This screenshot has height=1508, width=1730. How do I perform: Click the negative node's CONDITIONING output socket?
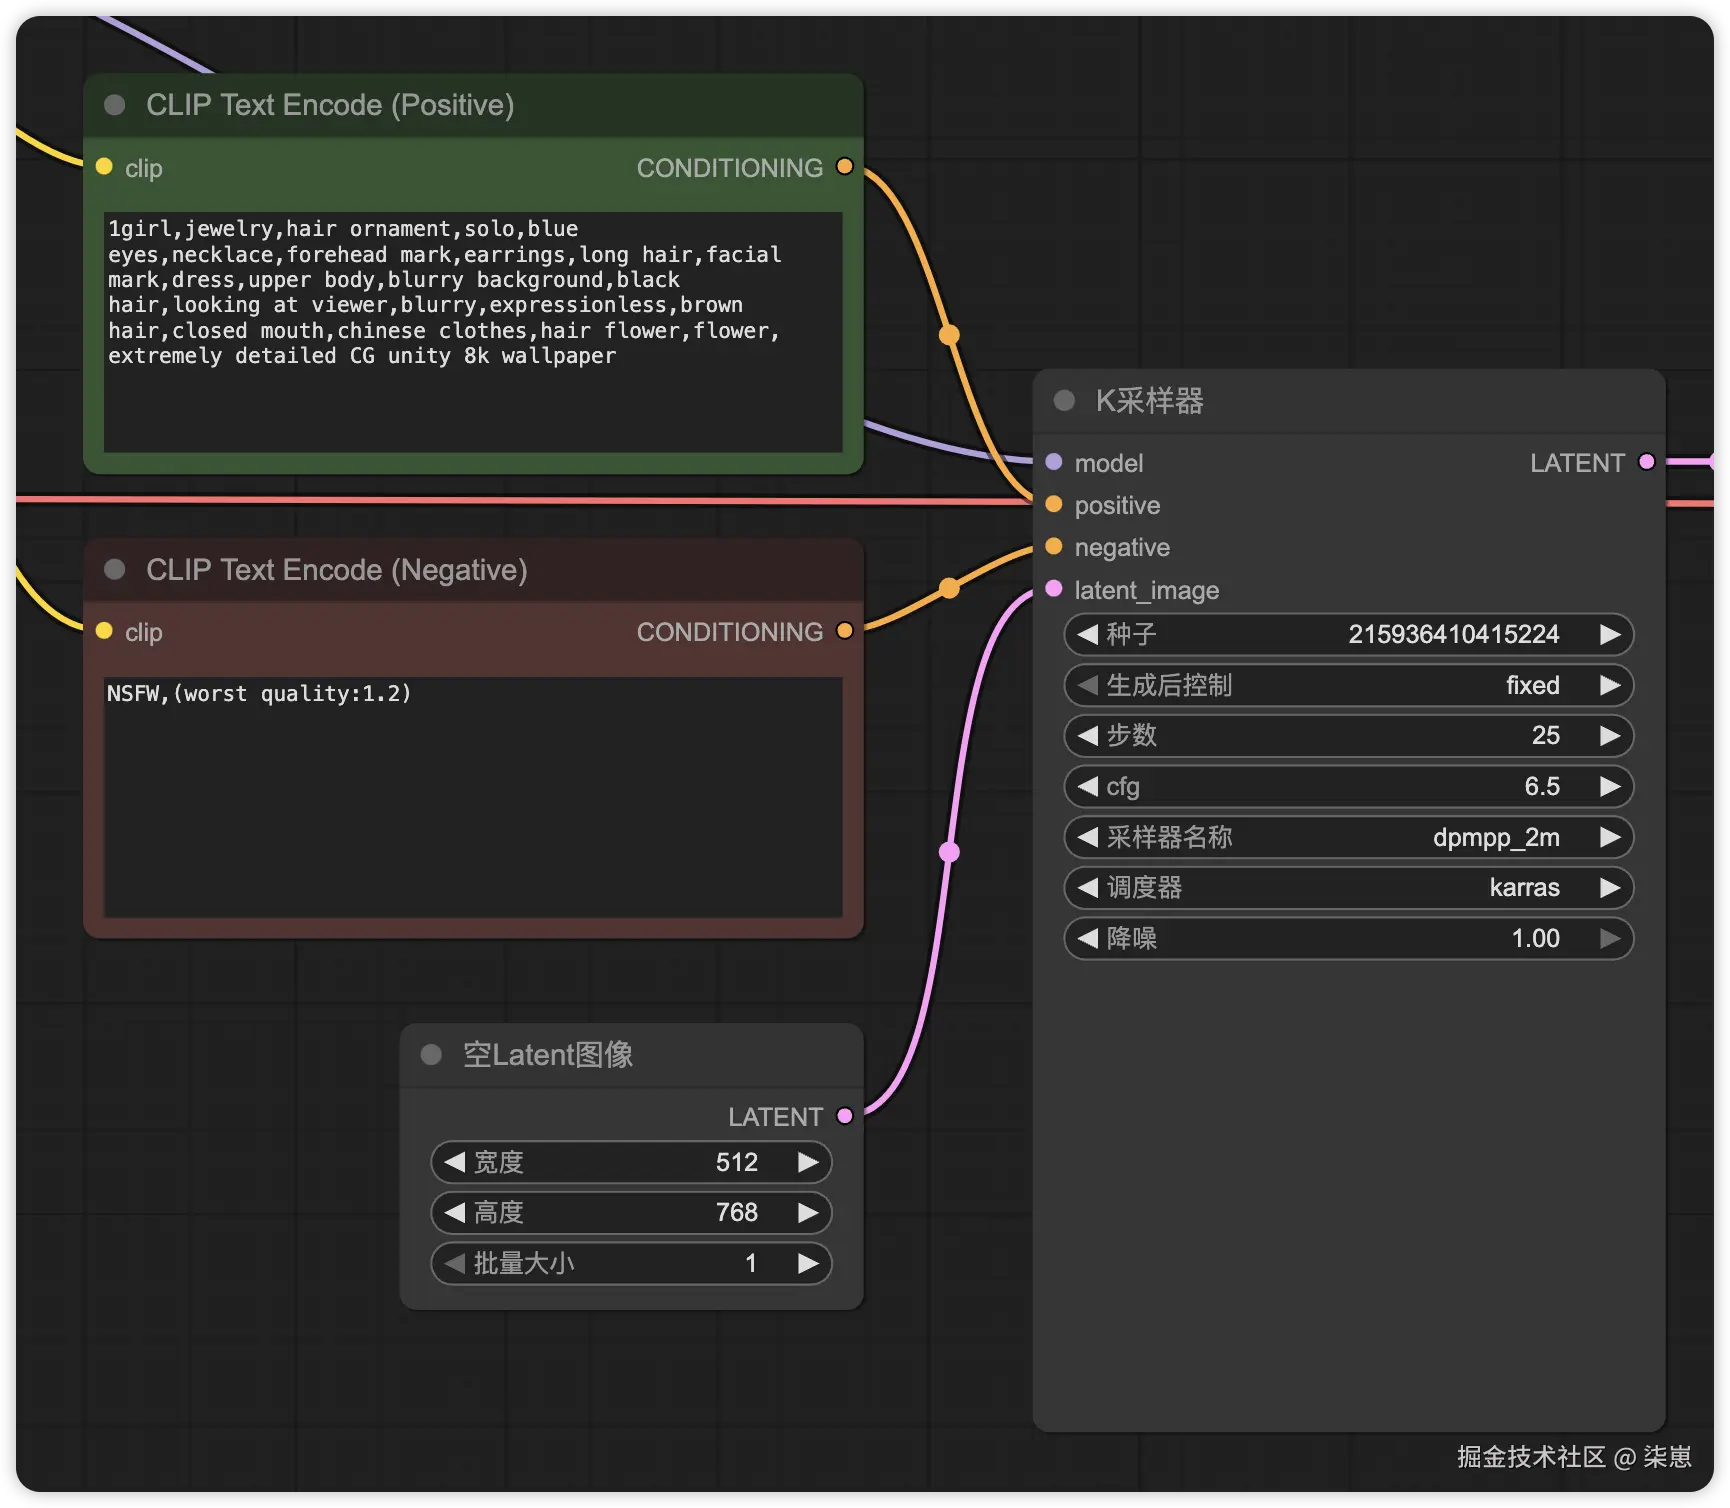coord(845,631)
